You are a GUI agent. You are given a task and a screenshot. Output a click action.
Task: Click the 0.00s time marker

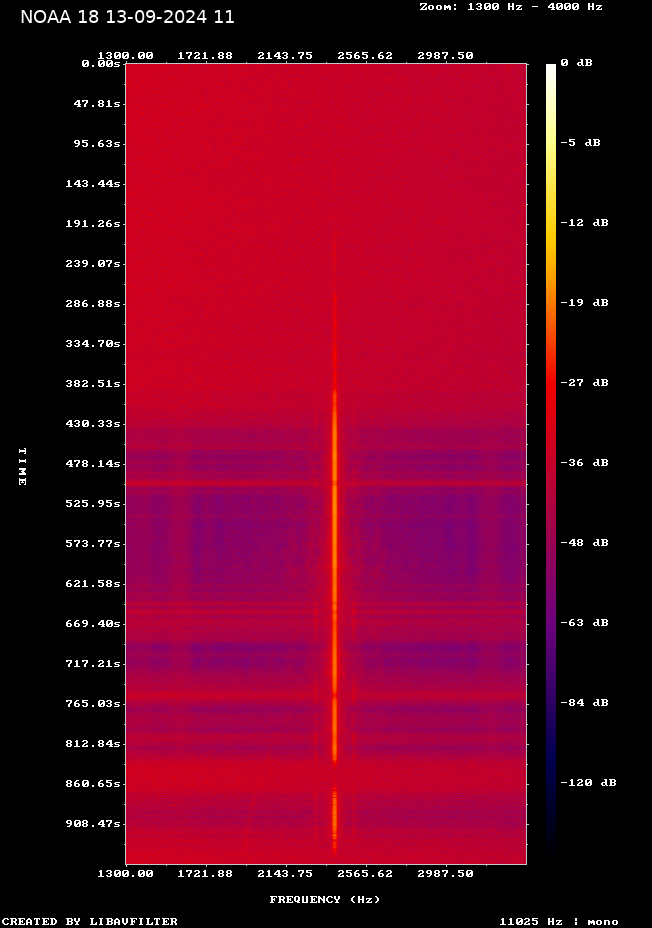point(101,63)
